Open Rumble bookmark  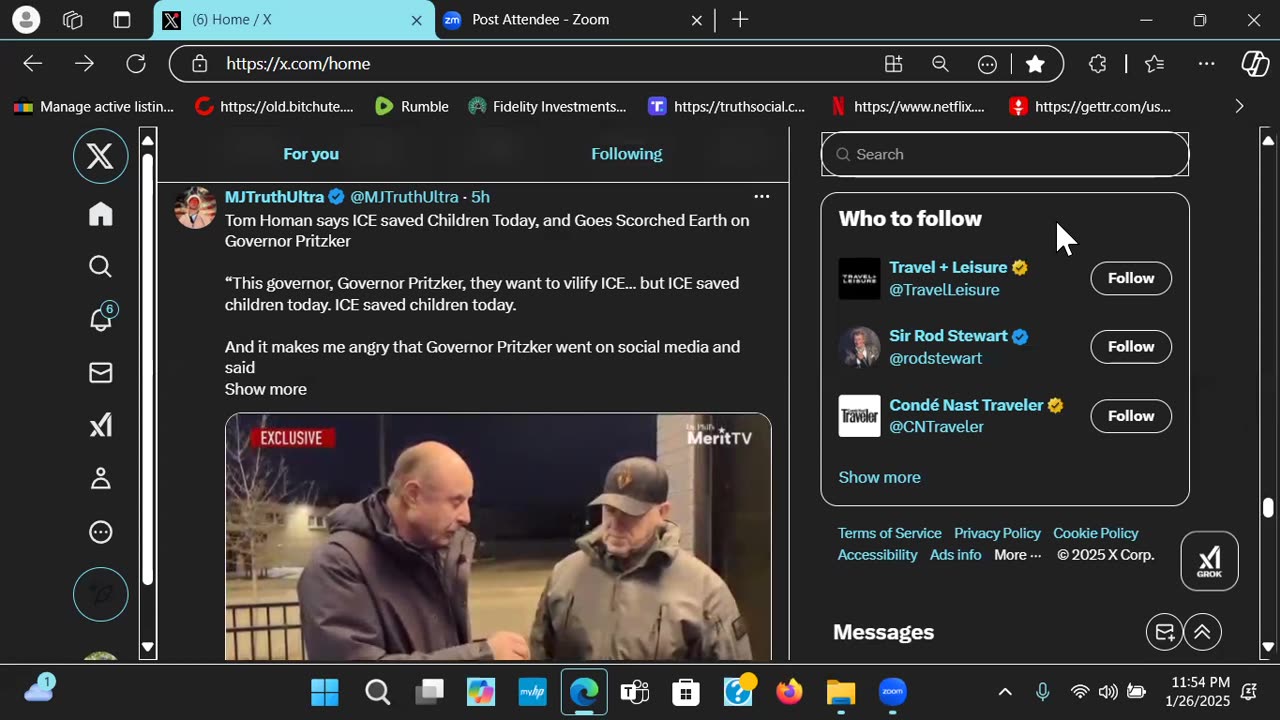click(411, 106)
